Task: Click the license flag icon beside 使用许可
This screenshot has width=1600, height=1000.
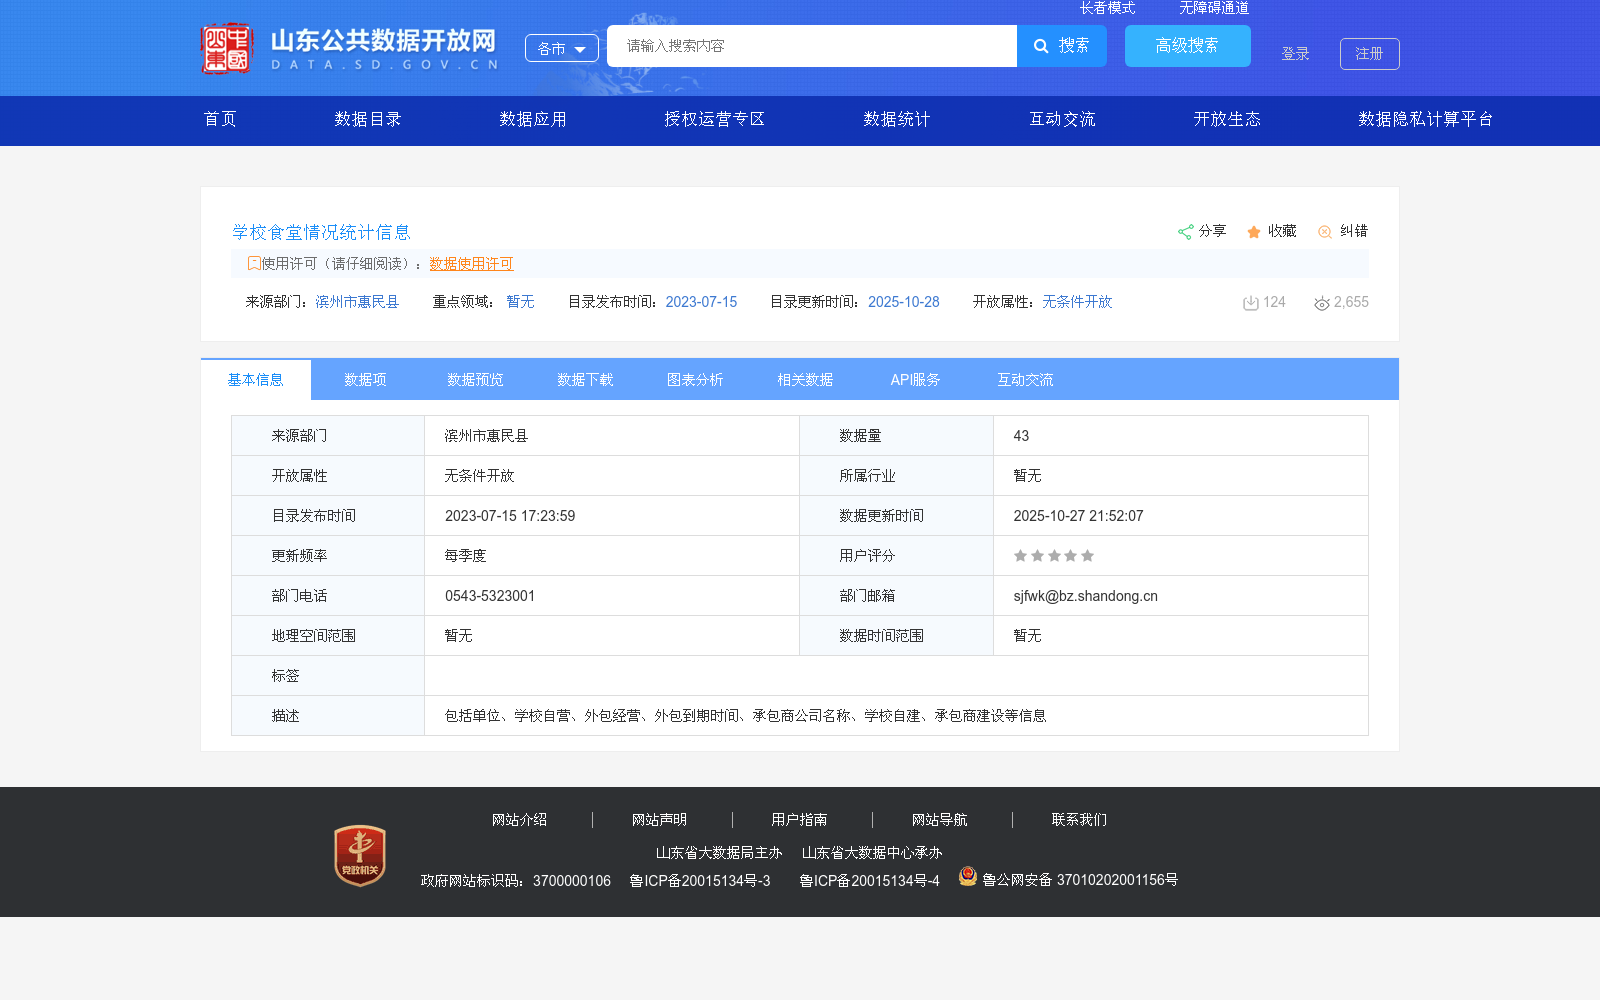Action: pyautogui.click(x=254, y=263)
